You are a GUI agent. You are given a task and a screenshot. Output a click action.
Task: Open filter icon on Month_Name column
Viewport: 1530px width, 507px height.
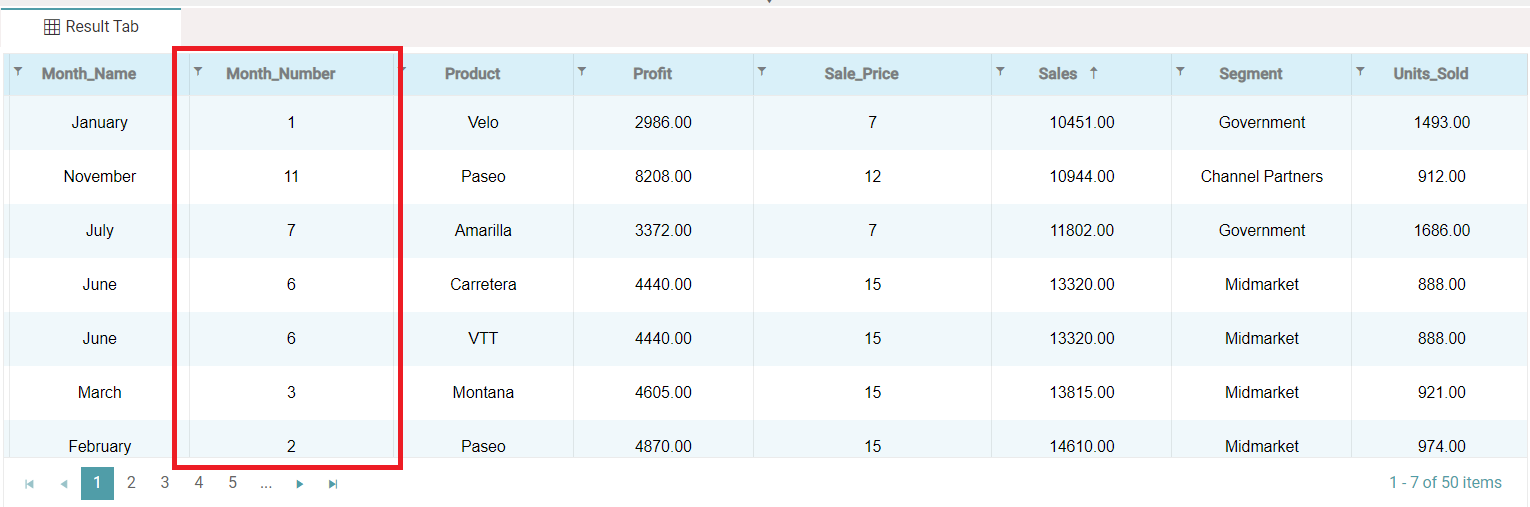pos(18,71)
